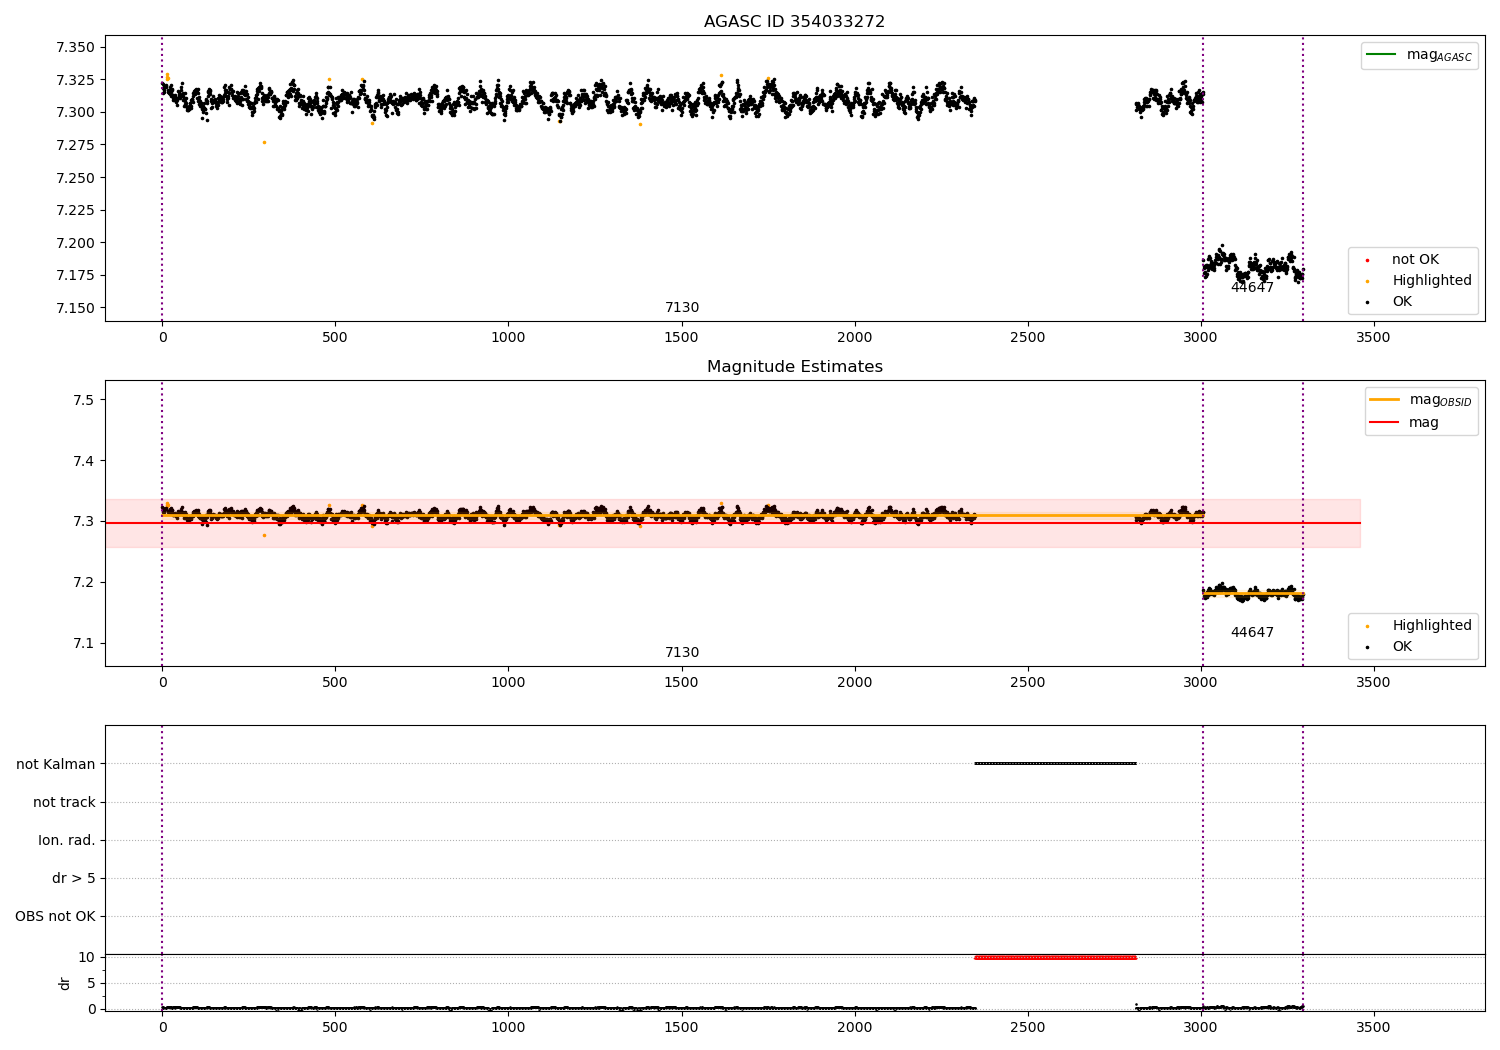Click the 'Magnitude Estimates' plot title

point(794,367)
